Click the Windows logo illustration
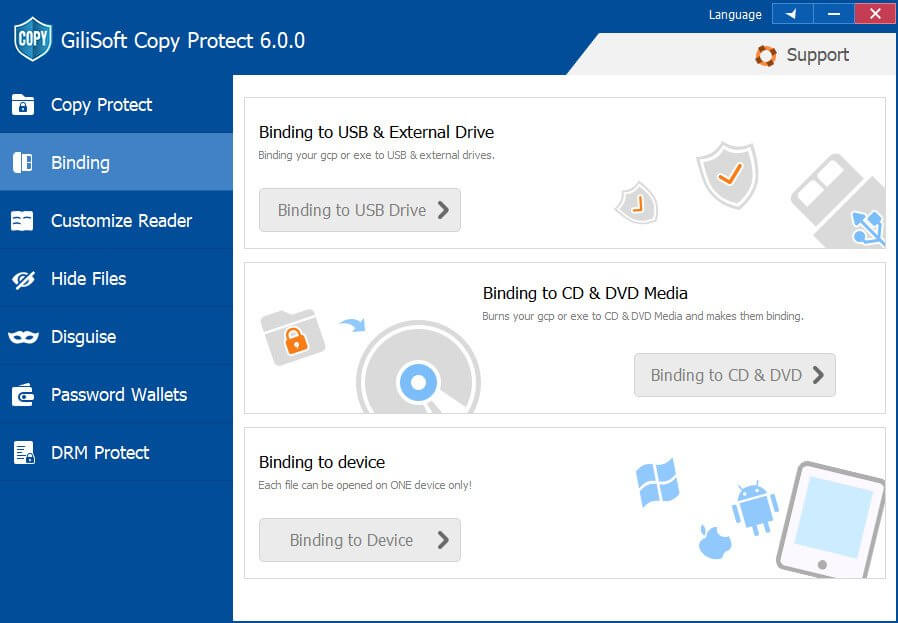This screenshot has width=898, height=623. click(x=659, y=485)
